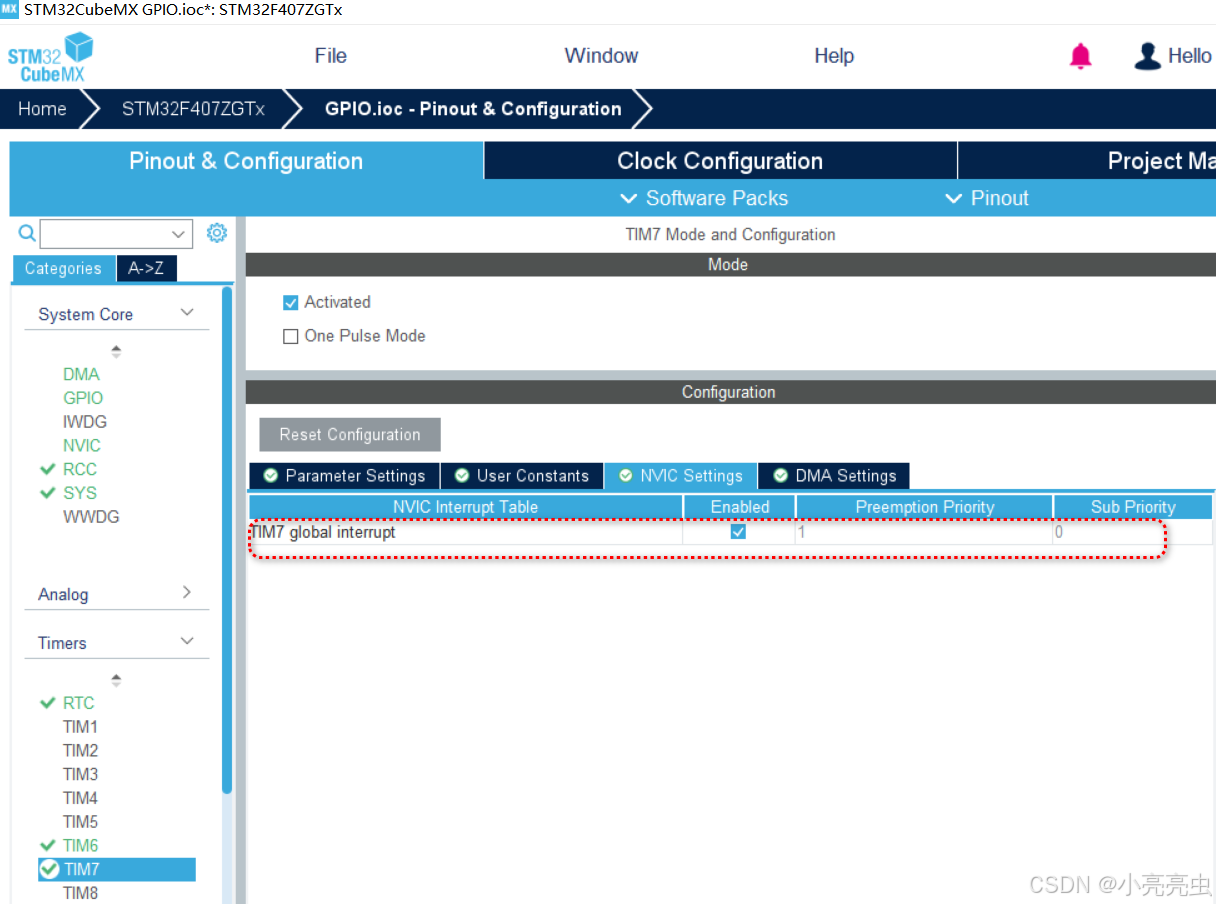Select TIM6 in Timers list
This screenshot has height=904, width=1216.
coord(80,846)
